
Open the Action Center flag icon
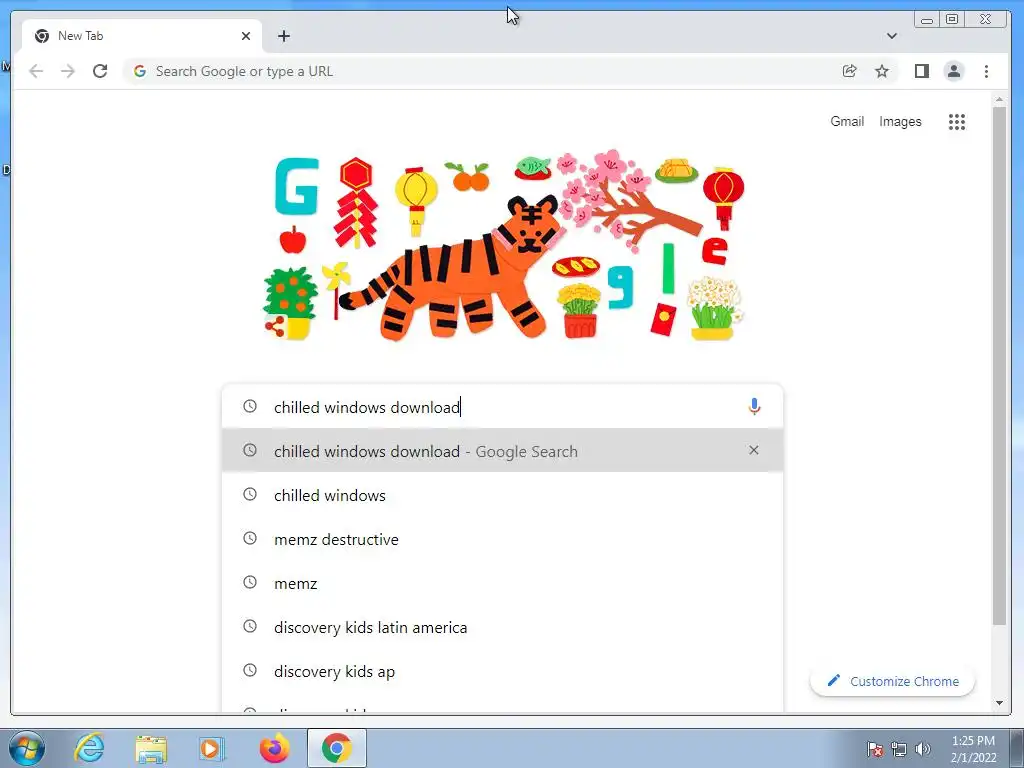point(875,749)
